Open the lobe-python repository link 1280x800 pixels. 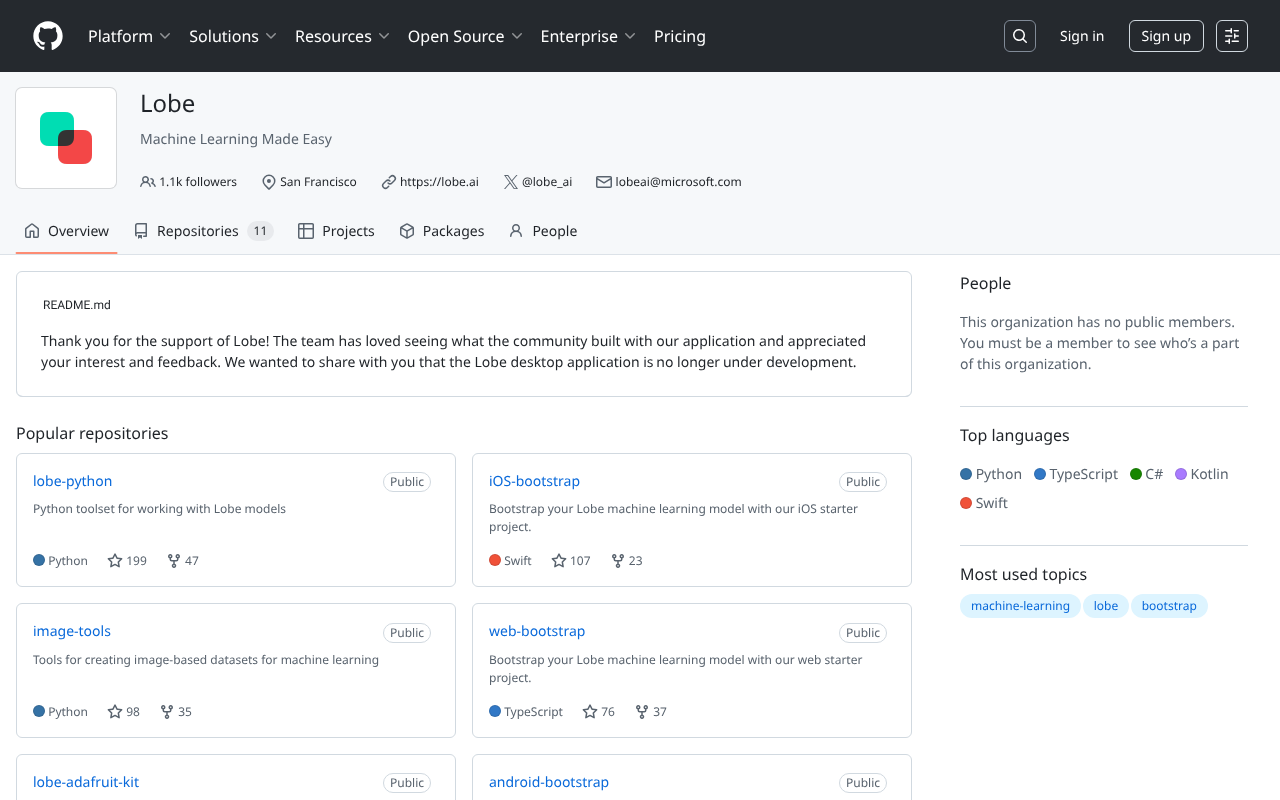coord(73,481)
